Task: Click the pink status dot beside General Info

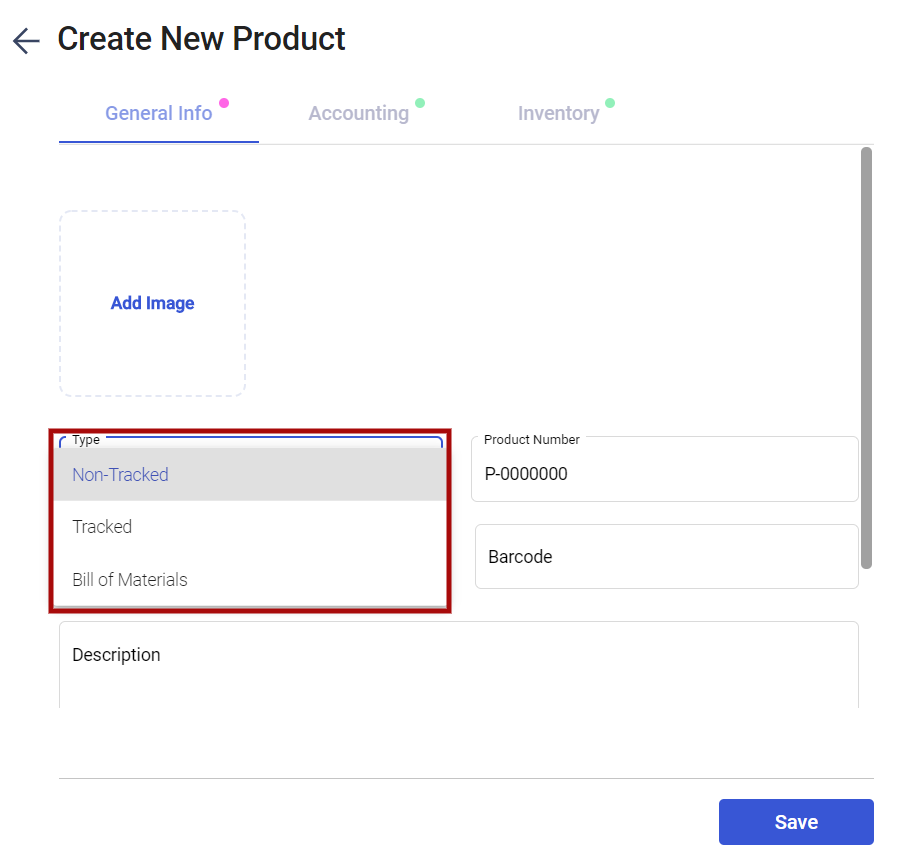Action: (x=224, y=103)
